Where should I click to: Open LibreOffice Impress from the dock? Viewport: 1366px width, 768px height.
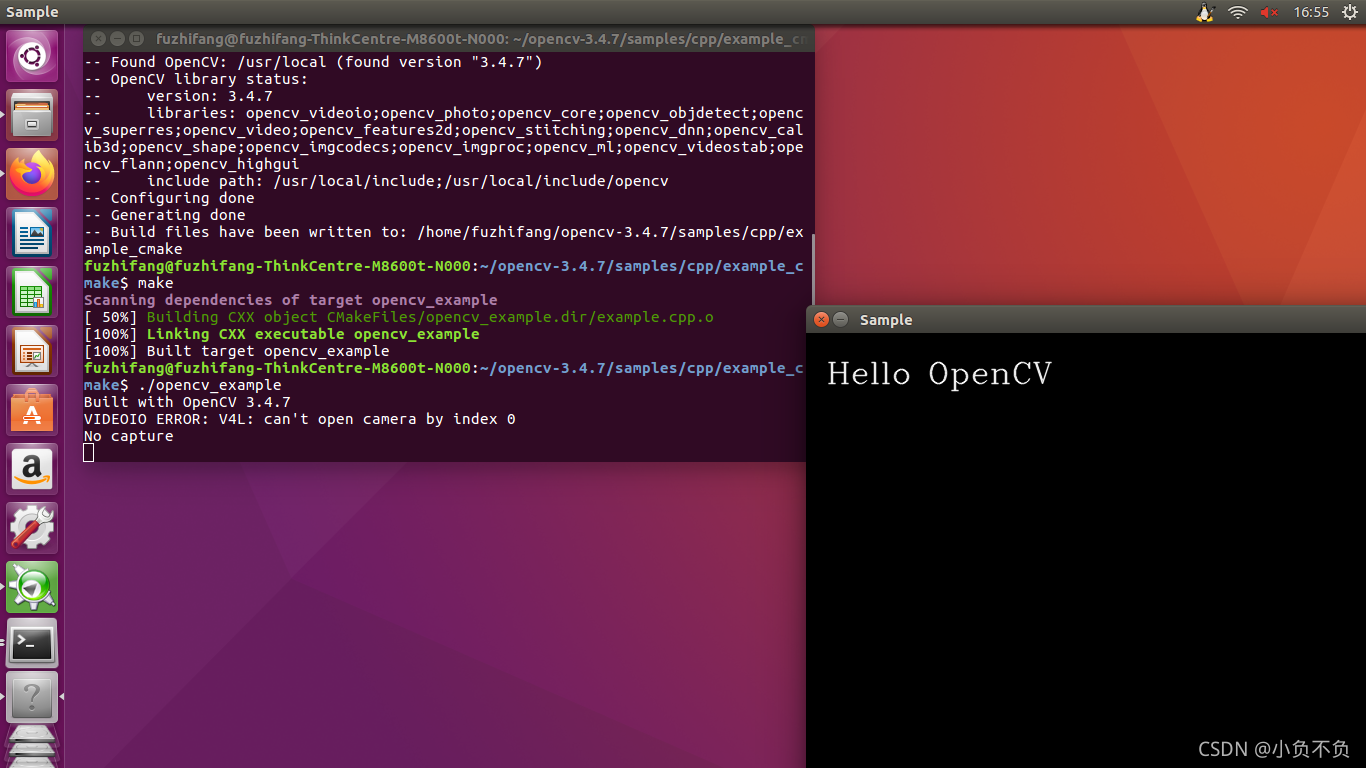[33, 351]
